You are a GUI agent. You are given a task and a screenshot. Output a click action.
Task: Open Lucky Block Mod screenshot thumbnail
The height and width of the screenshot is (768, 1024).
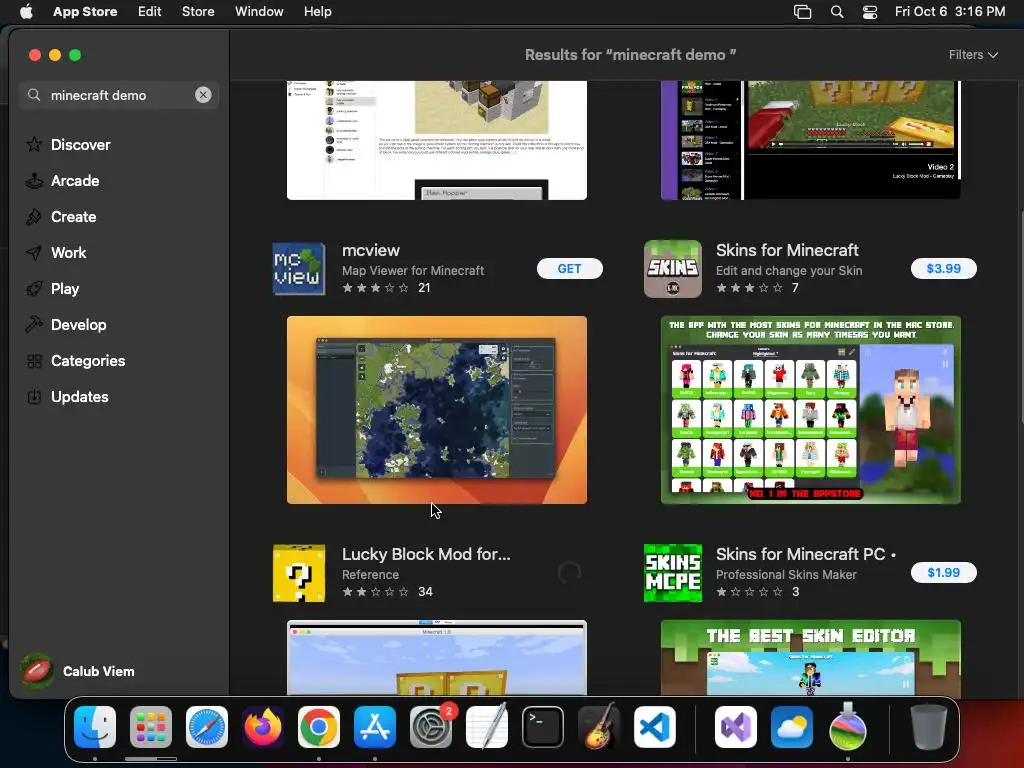pyautogui.click(x=437, y=658)
